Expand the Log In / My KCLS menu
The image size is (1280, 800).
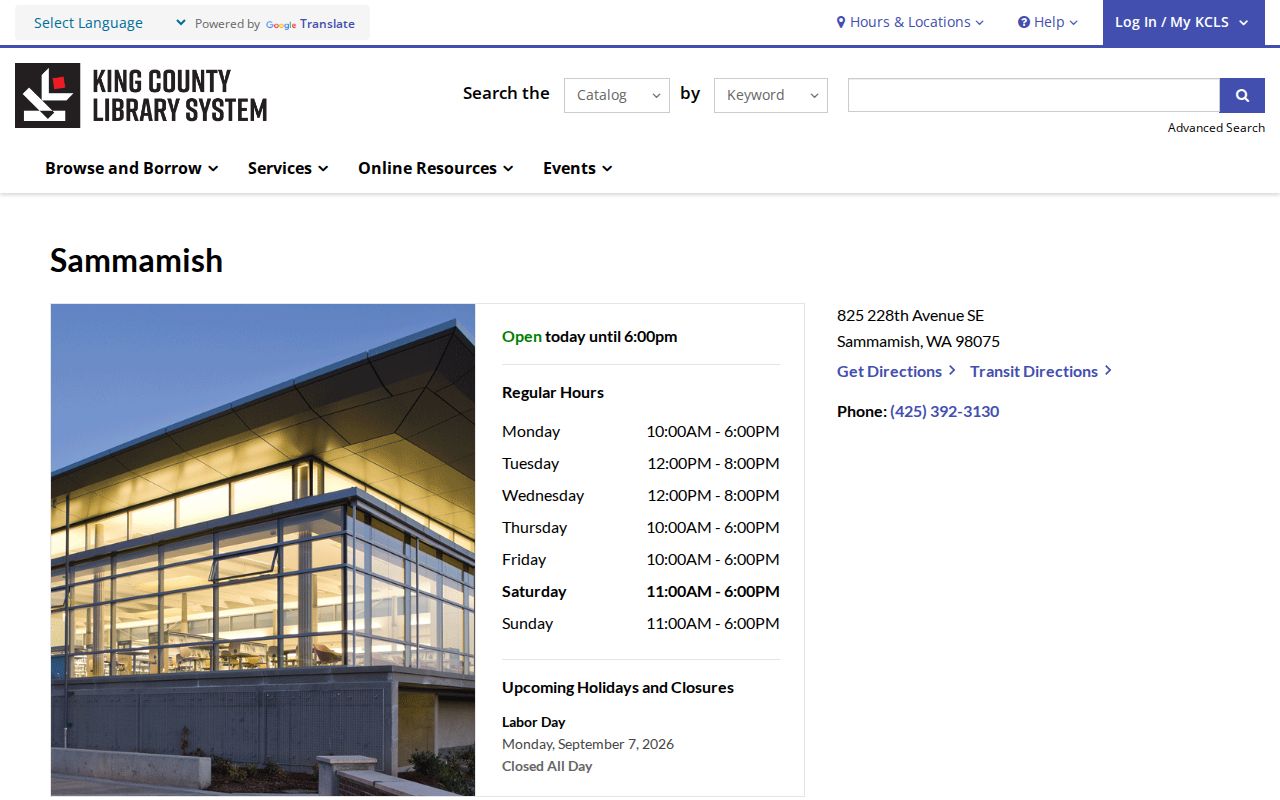[1183, 22]
